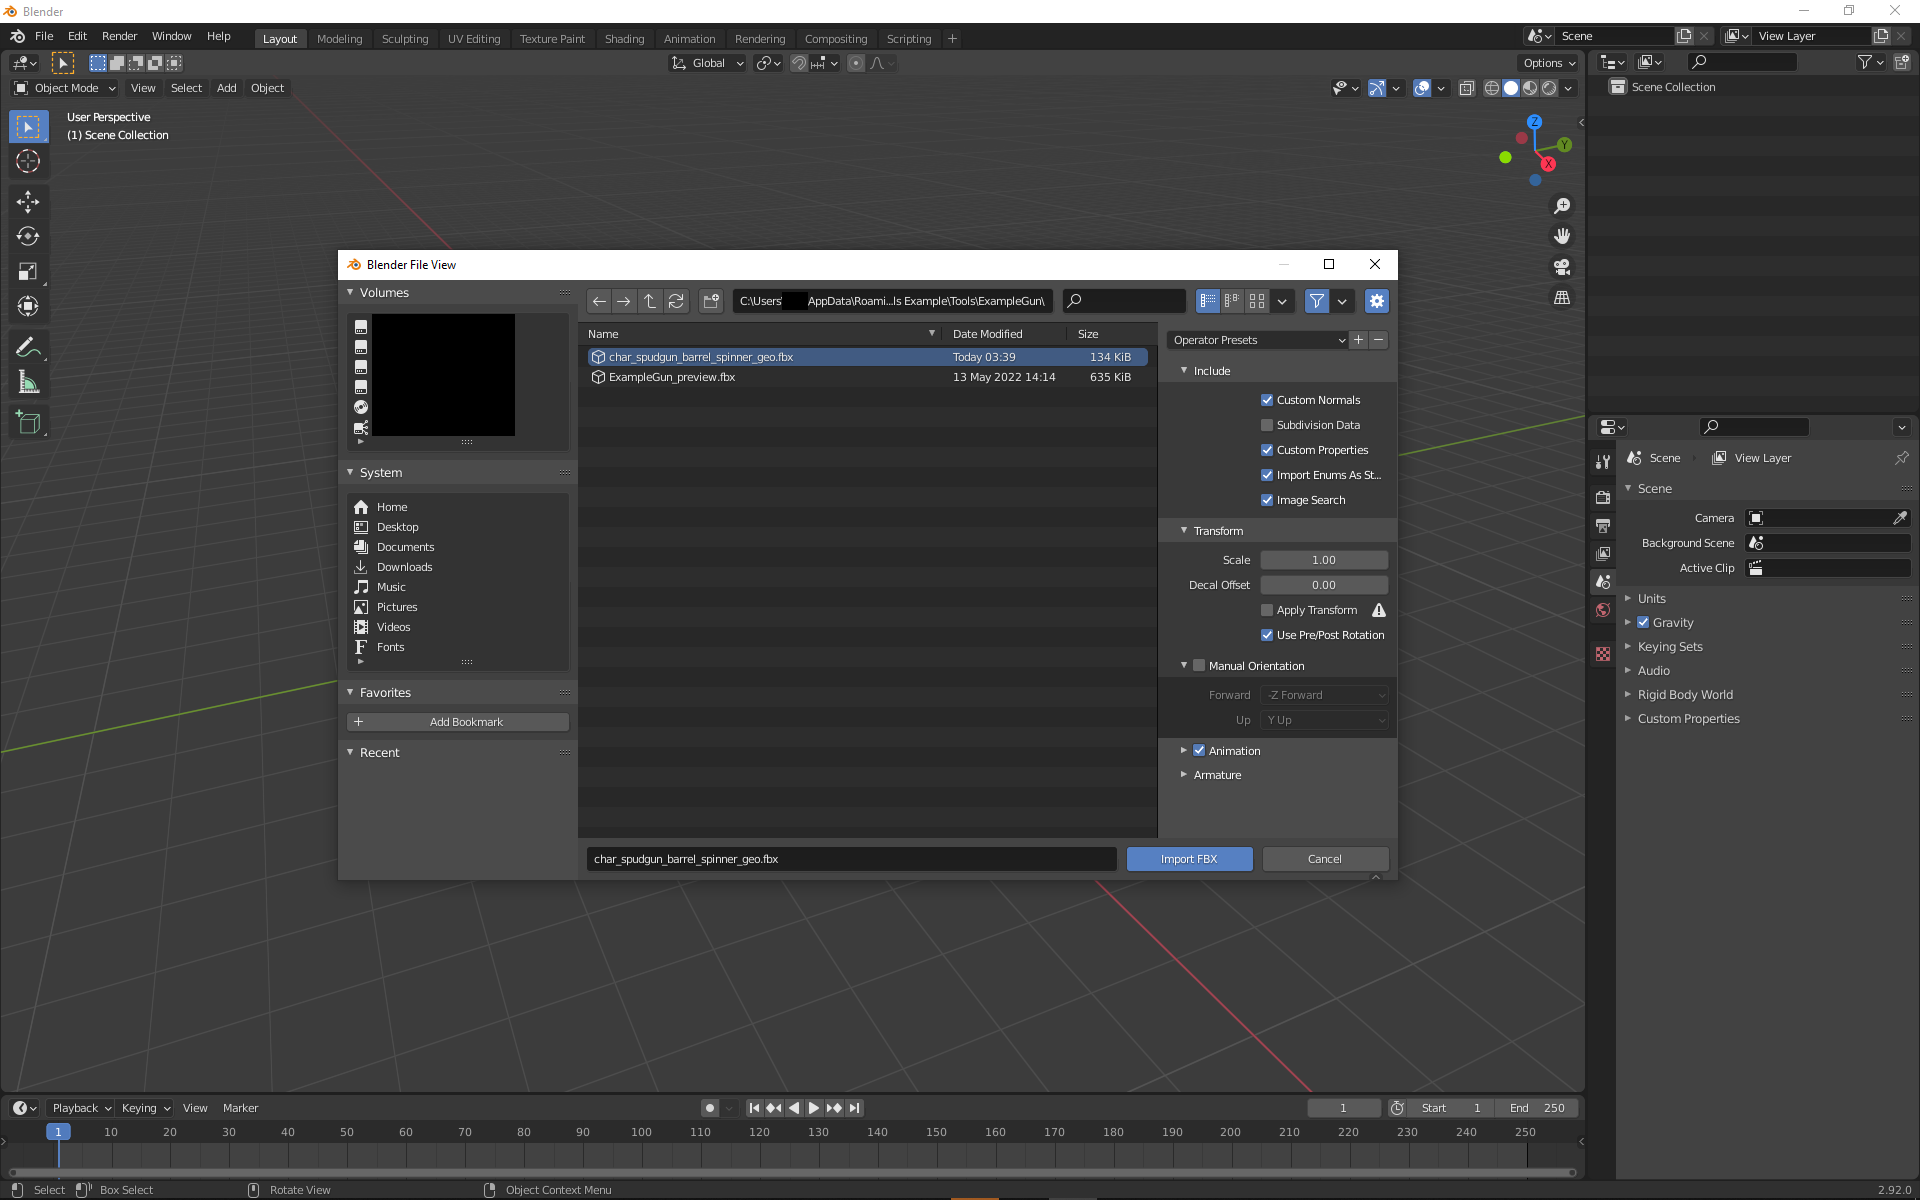Open Render properties tab icon
The height and width of the screenshot is (1200, 1920).
1603,497
